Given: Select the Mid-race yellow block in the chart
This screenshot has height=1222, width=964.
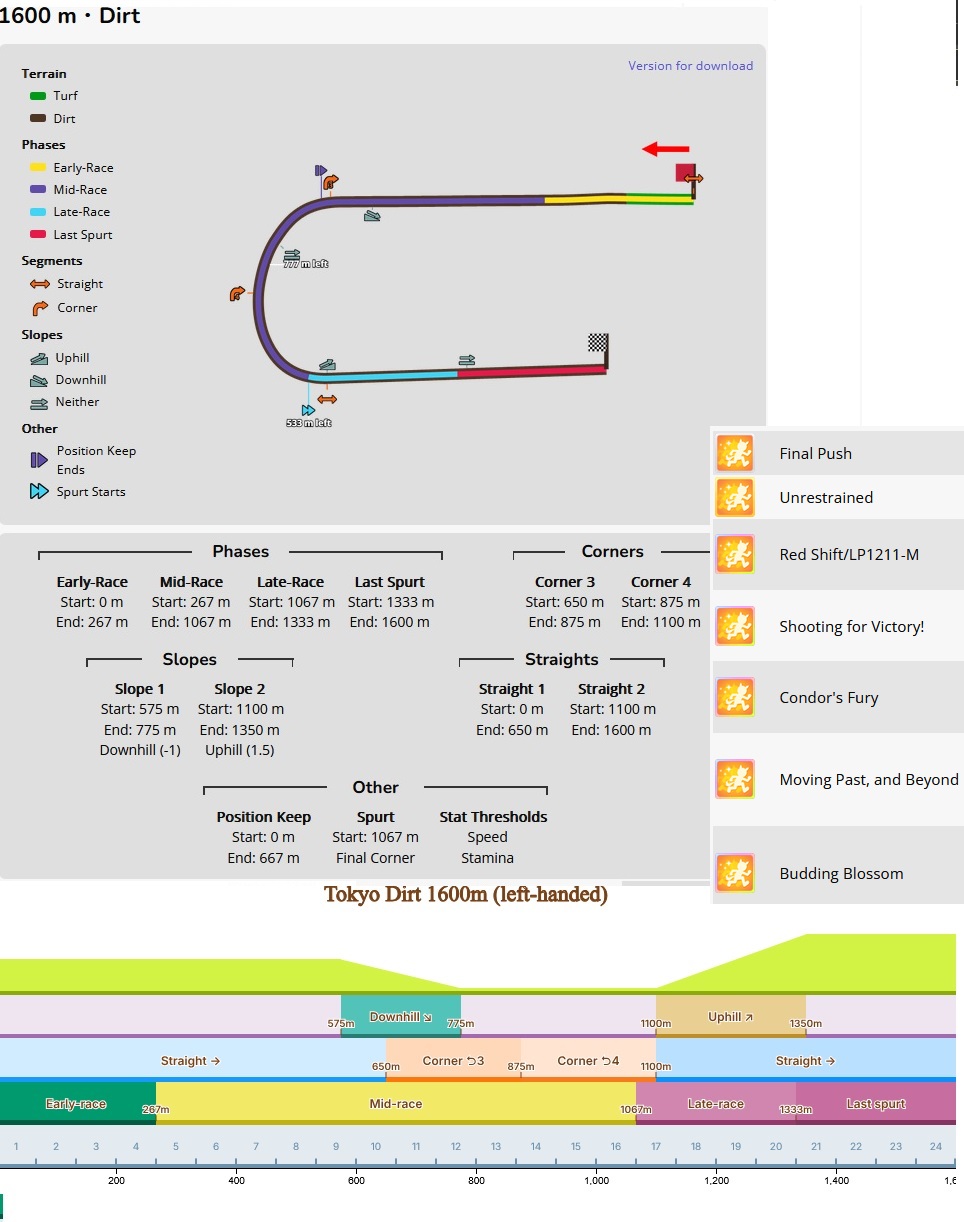Looking at the screenshot, I should (396, 1103).
